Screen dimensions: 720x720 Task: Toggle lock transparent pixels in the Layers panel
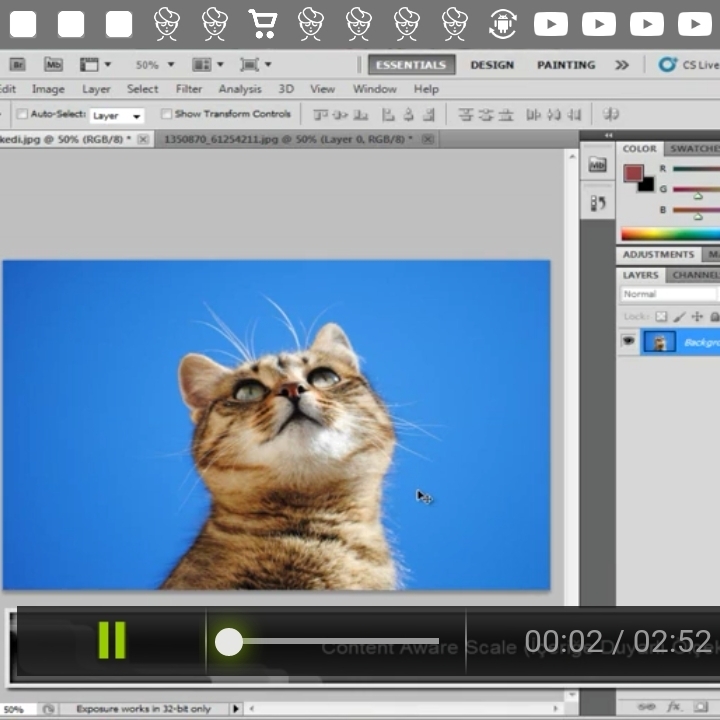[661, 316]
